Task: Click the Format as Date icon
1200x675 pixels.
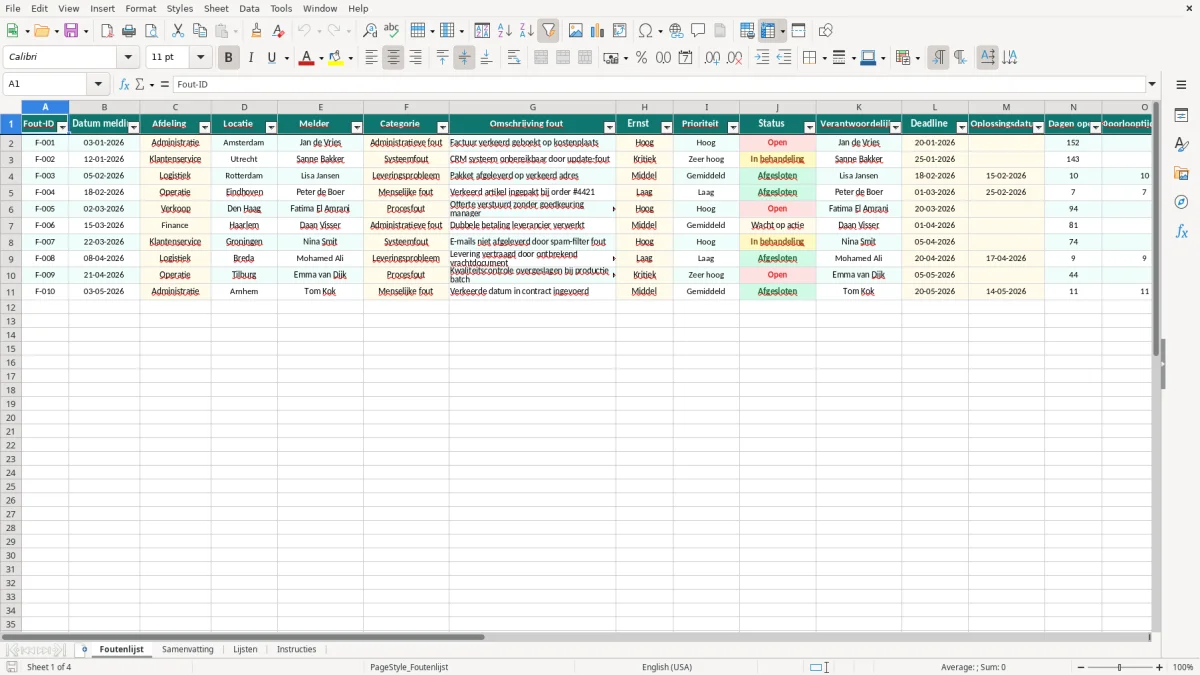Action: point(685,58)
